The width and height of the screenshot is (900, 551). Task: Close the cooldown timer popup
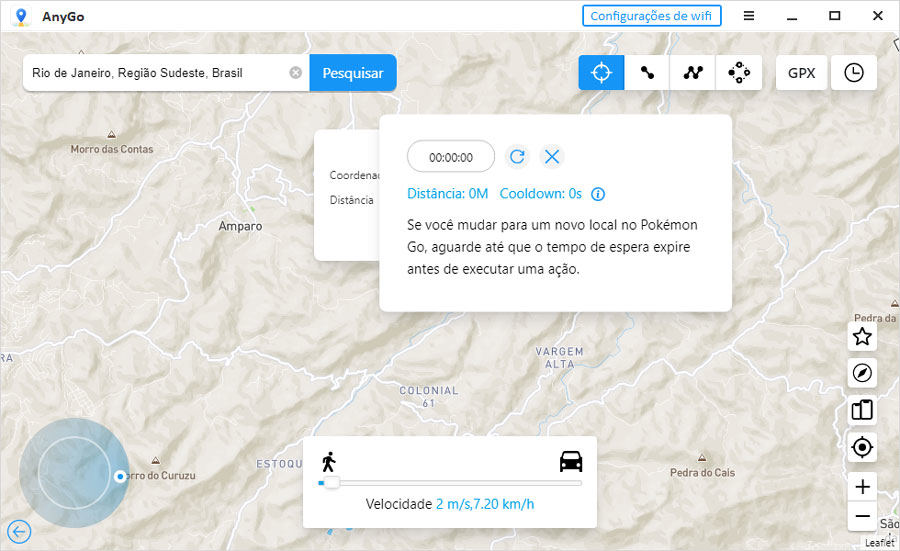click(x=552, y=156)
